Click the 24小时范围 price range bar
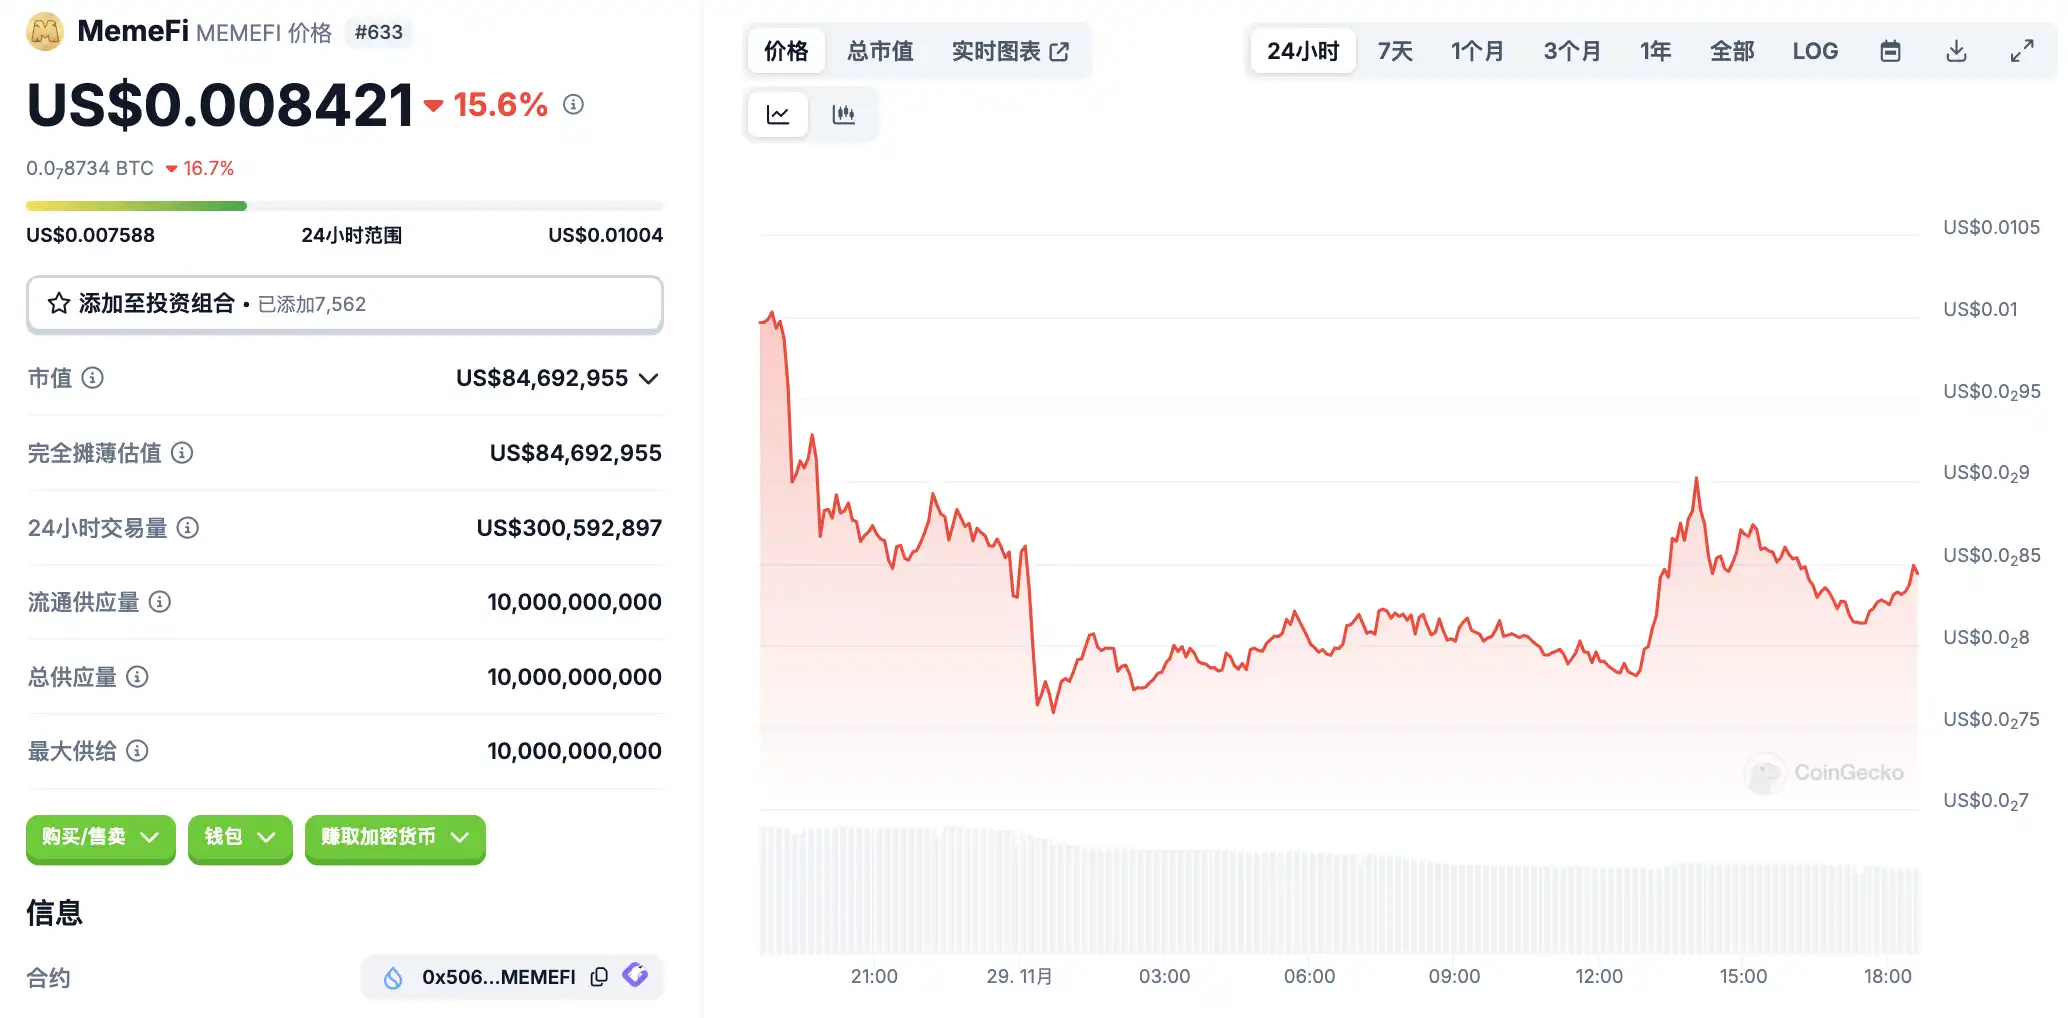The image size is (2068, 1018). pos(344,206)
